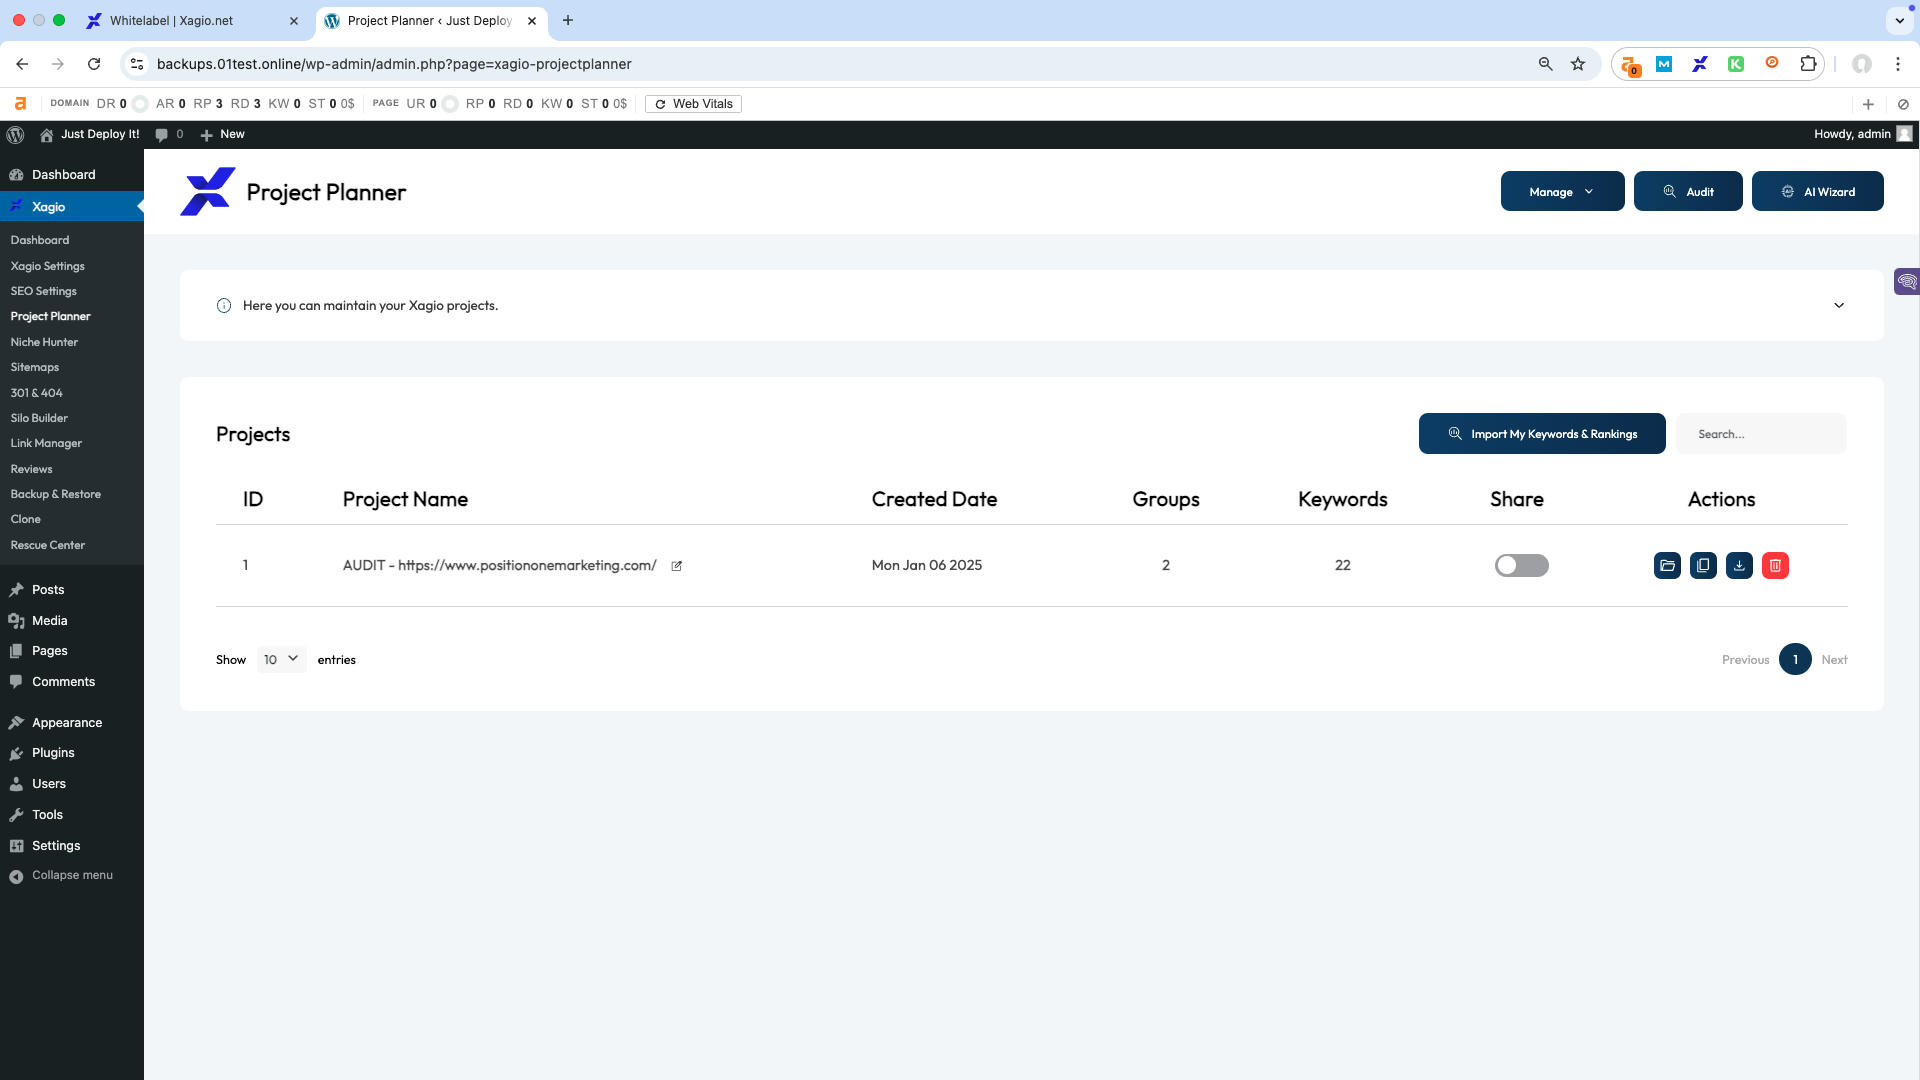1920x1080 pixels.
Task: Click the plus icon on Ahrefs toolbar
Action: [1868, 104]
